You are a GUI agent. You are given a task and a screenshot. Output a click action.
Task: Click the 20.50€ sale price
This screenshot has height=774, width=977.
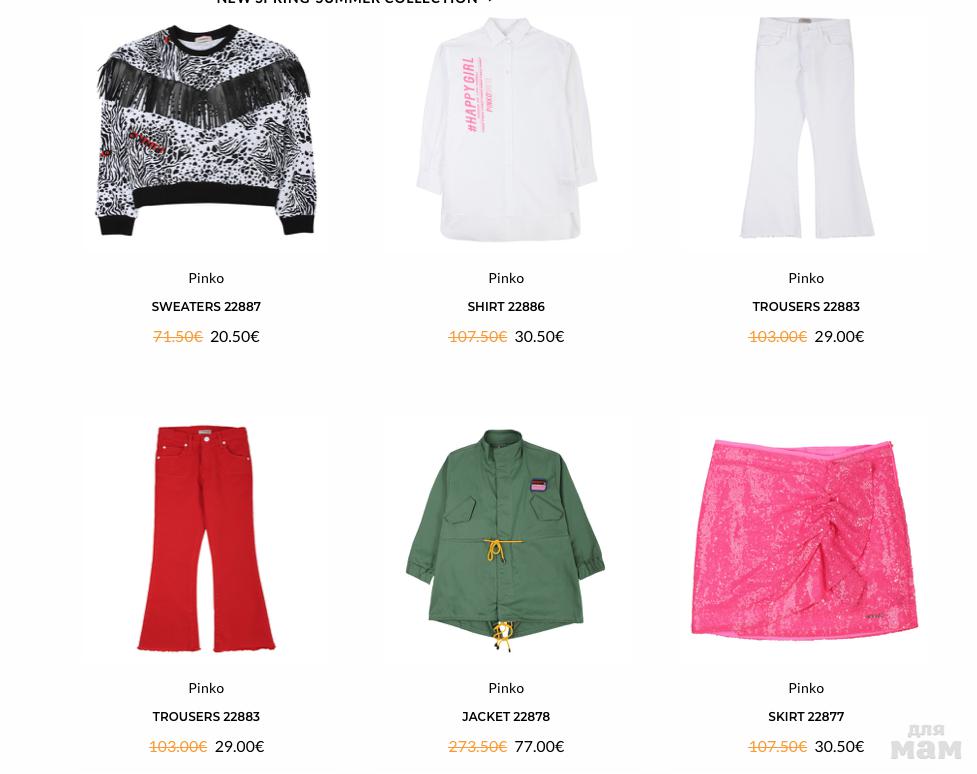coord(235,337)
